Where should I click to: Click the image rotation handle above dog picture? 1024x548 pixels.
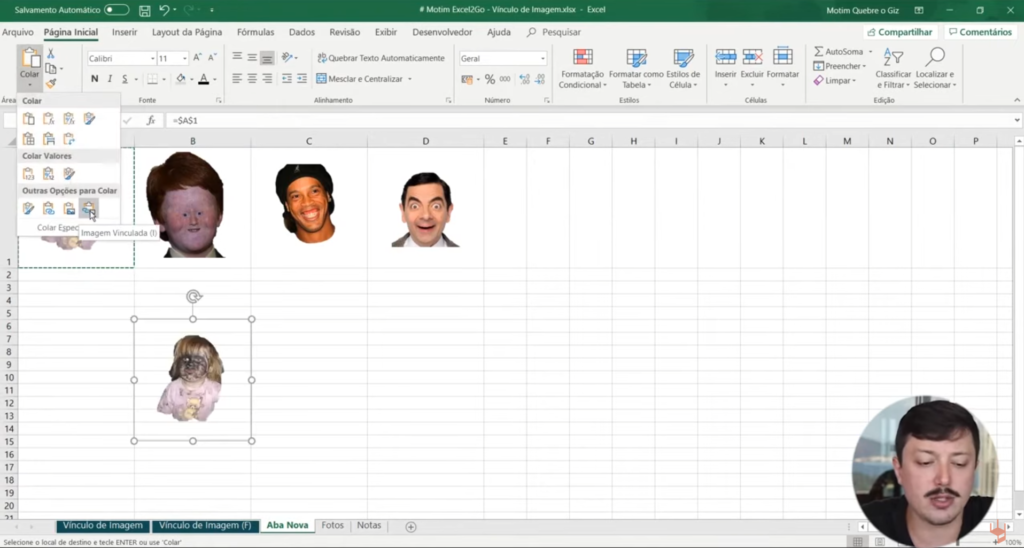(x=193, y=297)
